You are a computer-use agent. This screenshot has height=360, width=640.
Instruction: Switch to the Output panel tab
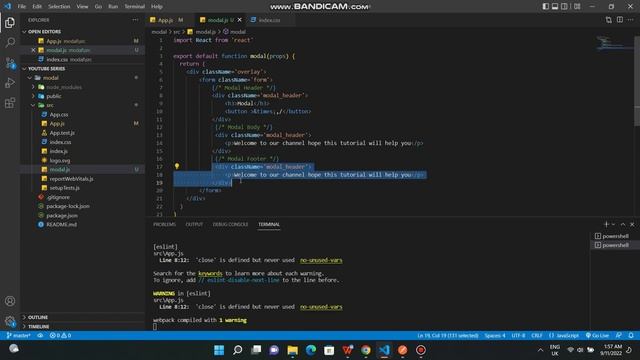(194, 224)
